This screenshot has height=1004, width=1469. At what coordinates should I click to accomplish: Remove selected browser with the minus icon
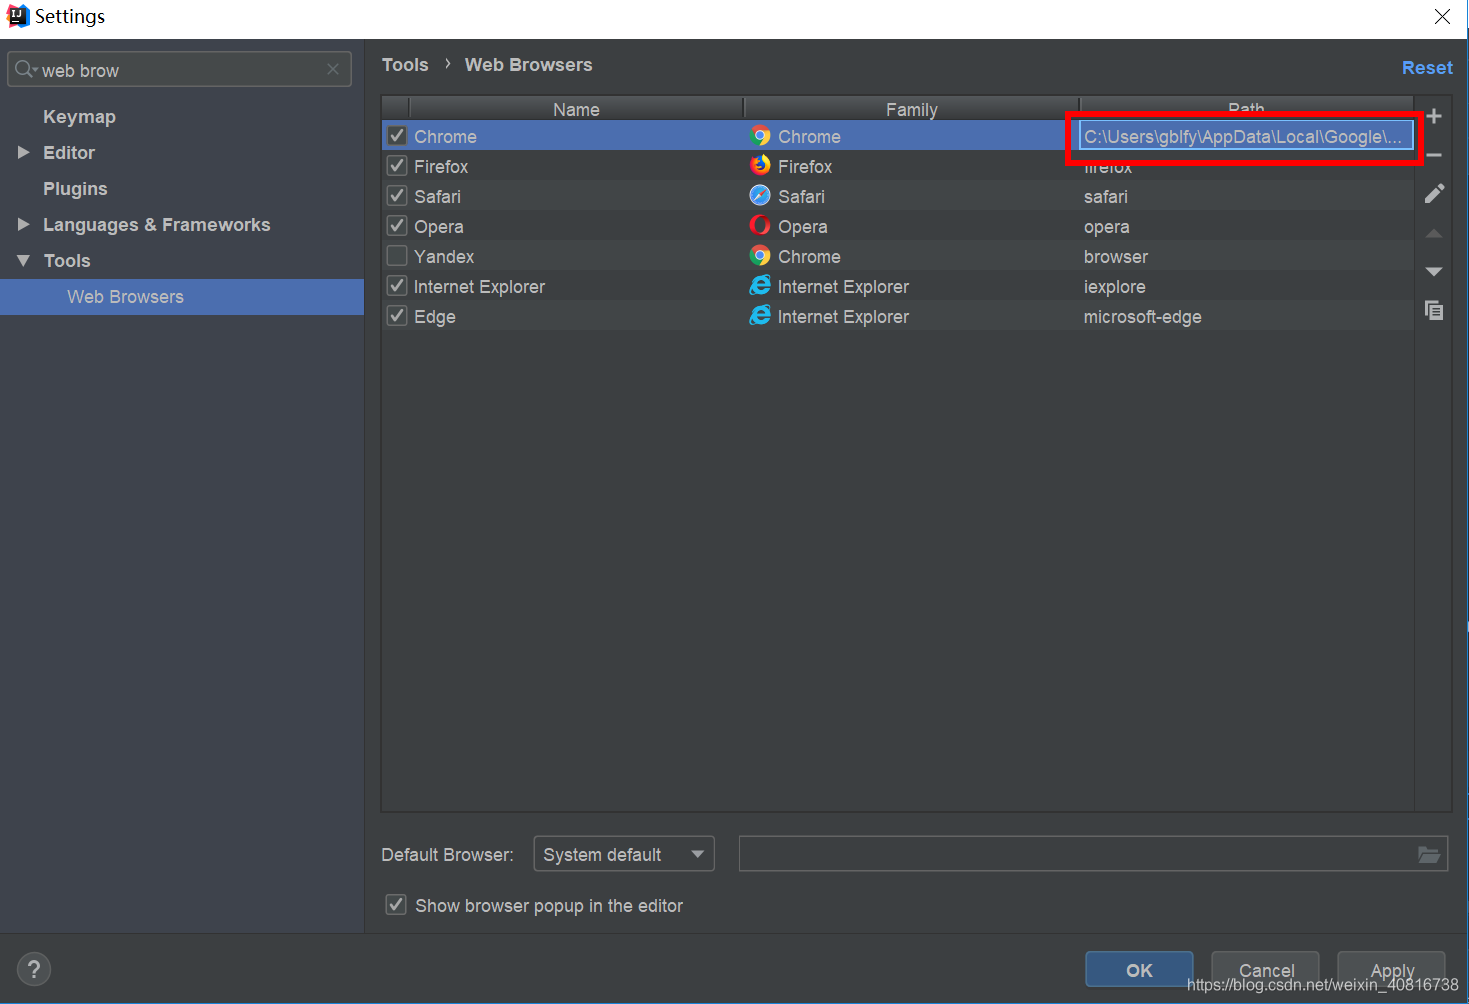1434,155
